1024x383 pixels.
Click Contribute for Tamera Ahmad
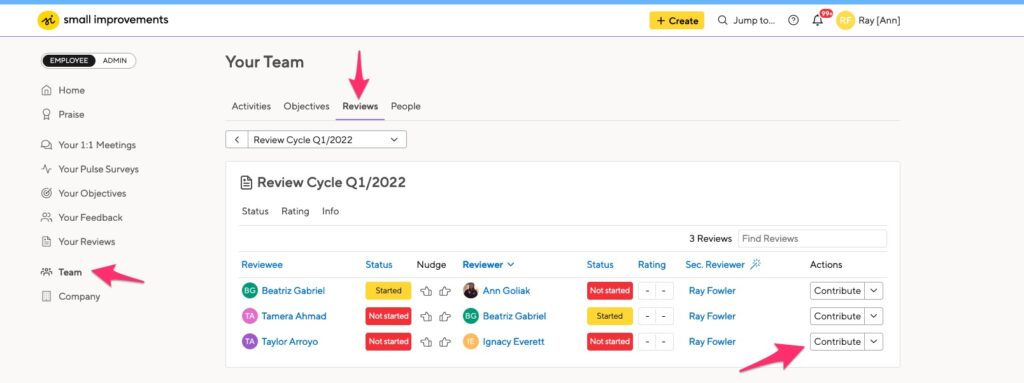click(x=837, y=316)
